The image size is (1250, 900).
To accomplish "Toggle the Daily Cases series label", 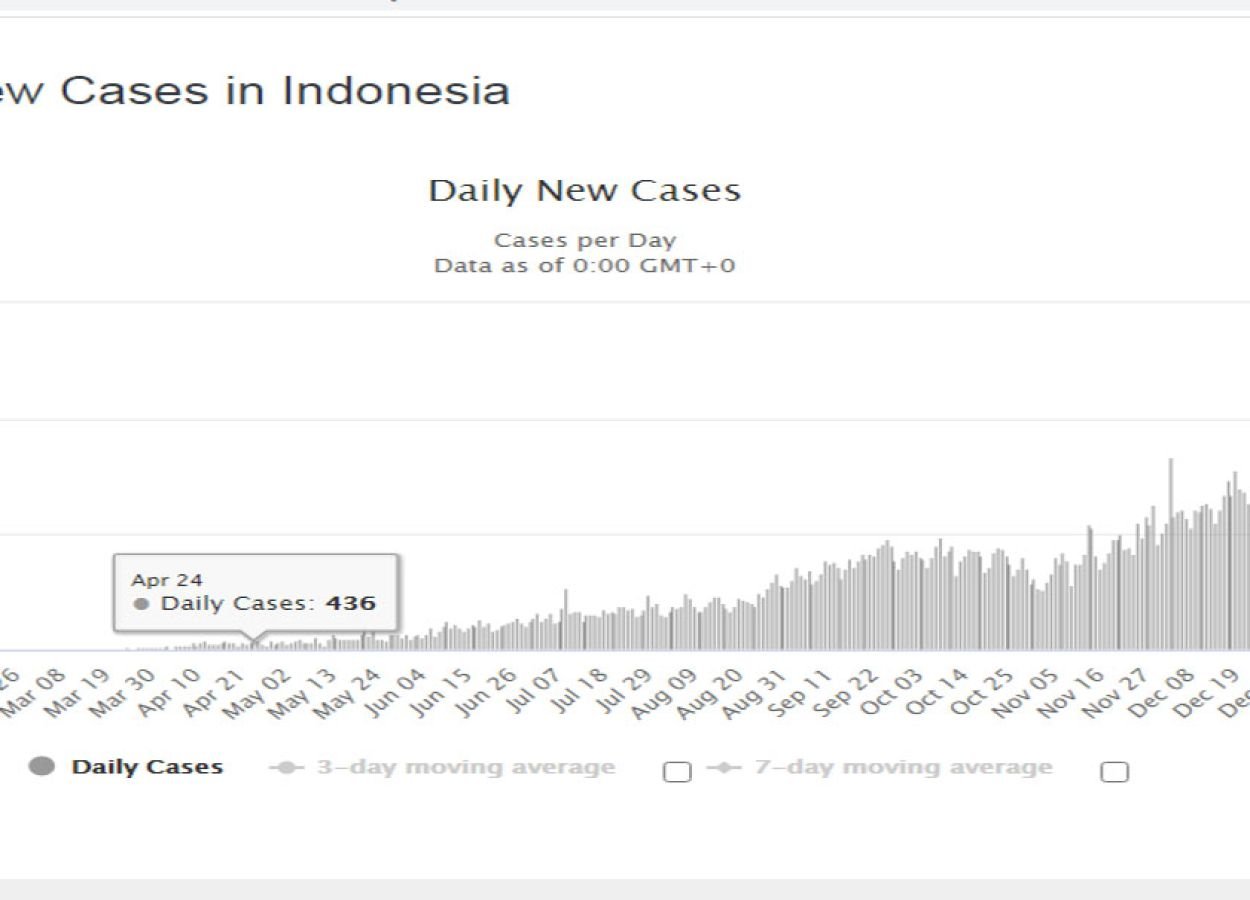I will point(147,767).
